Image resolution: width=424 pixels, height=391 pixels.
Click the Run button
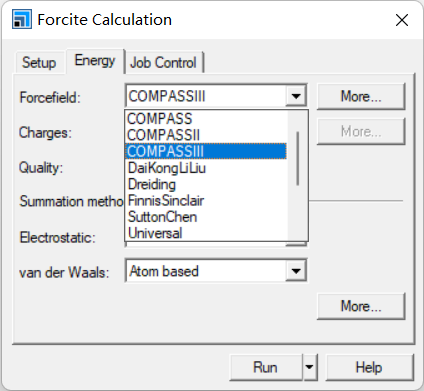pyautogui.click(x=266, y=367)
